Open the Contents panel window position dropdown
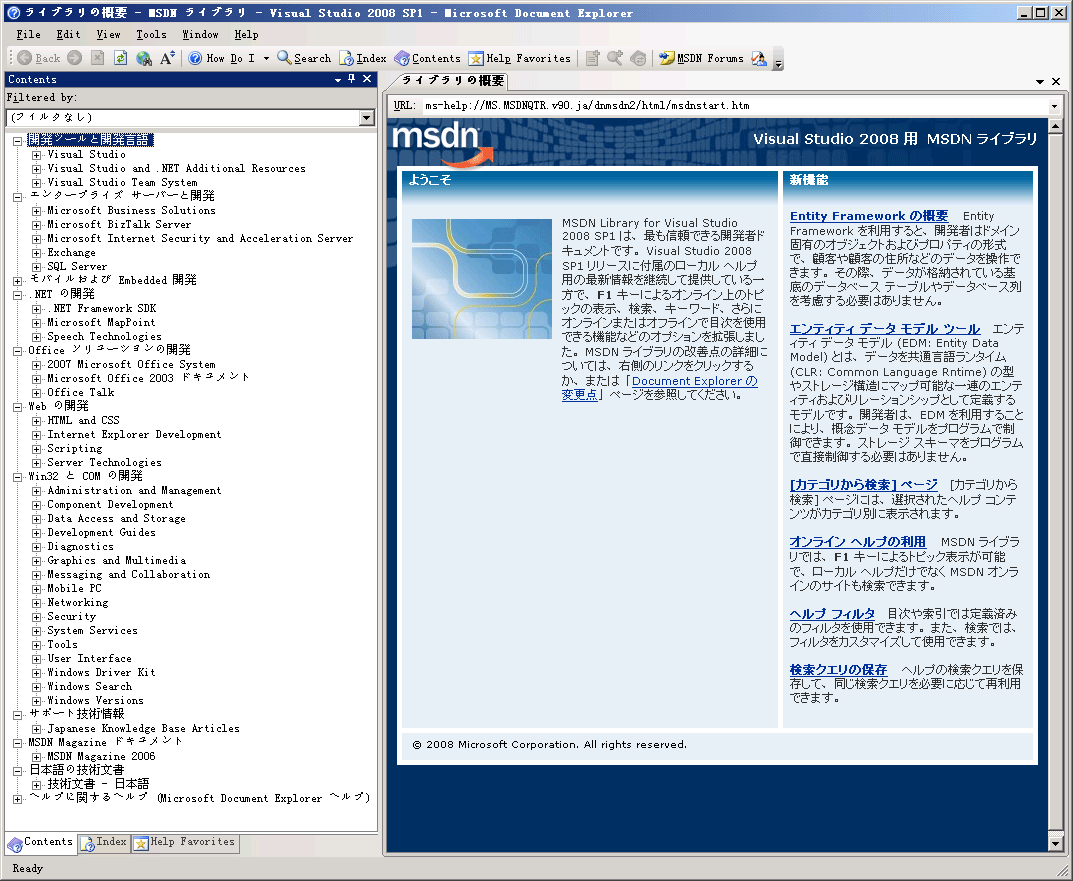Image resolution: width=1073 pixels, height=881 pixels. [x=337, y=79]
